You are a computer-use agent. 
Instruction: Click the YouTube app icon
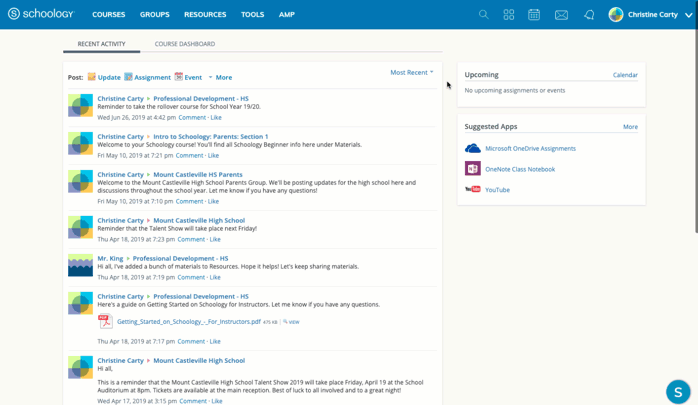point(473,189)
